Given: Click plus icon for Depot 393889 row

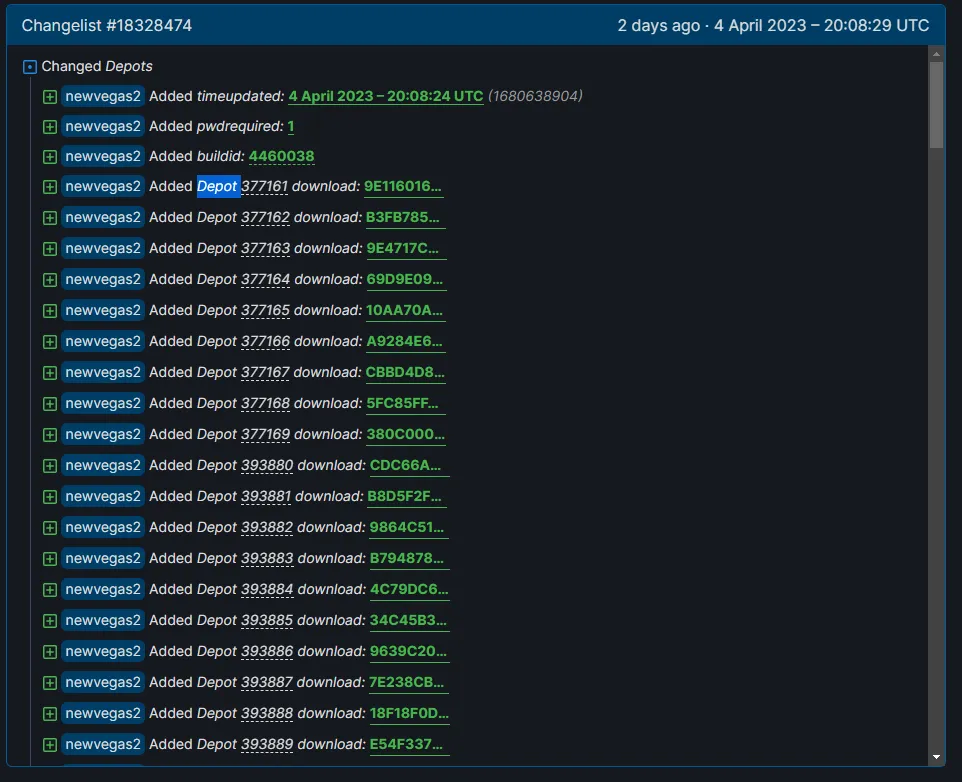Looking at the screenshot, I should 50,745.
